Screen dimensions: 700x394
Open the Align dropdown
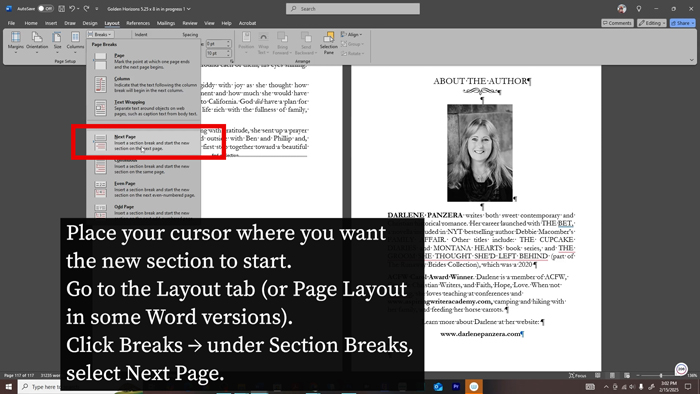352,34
